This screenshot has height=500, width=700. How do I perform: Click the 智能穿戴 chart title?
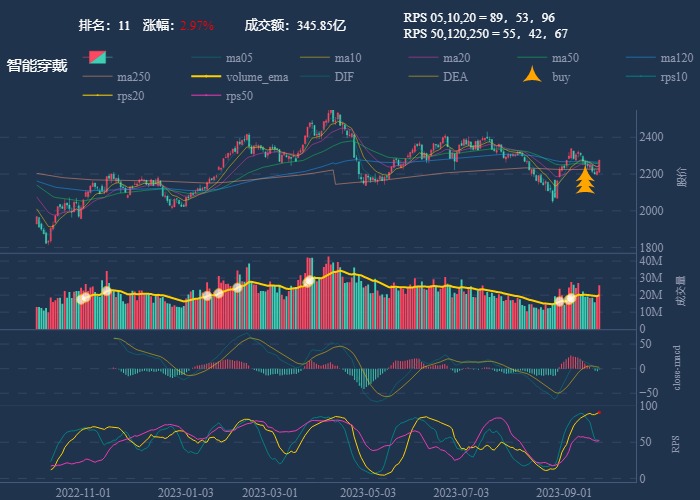click(x=37, y=66)
